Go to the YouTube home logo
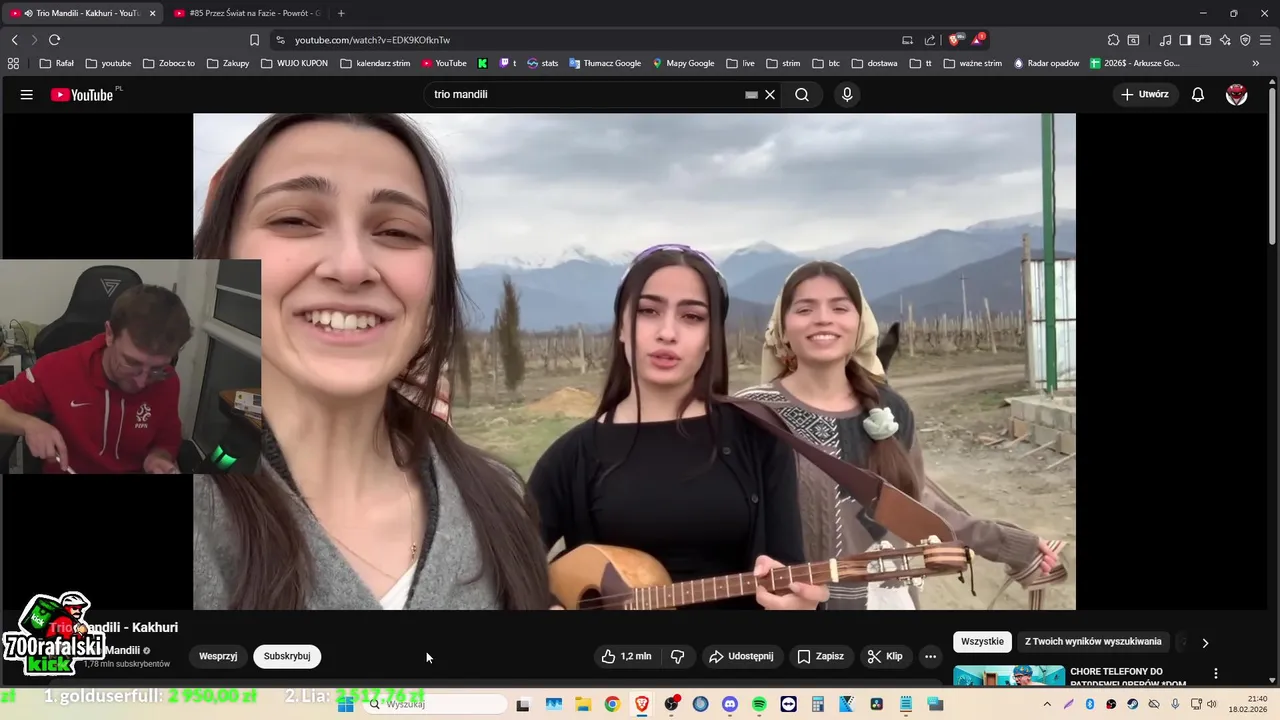1280x720 pixels. 82,95
